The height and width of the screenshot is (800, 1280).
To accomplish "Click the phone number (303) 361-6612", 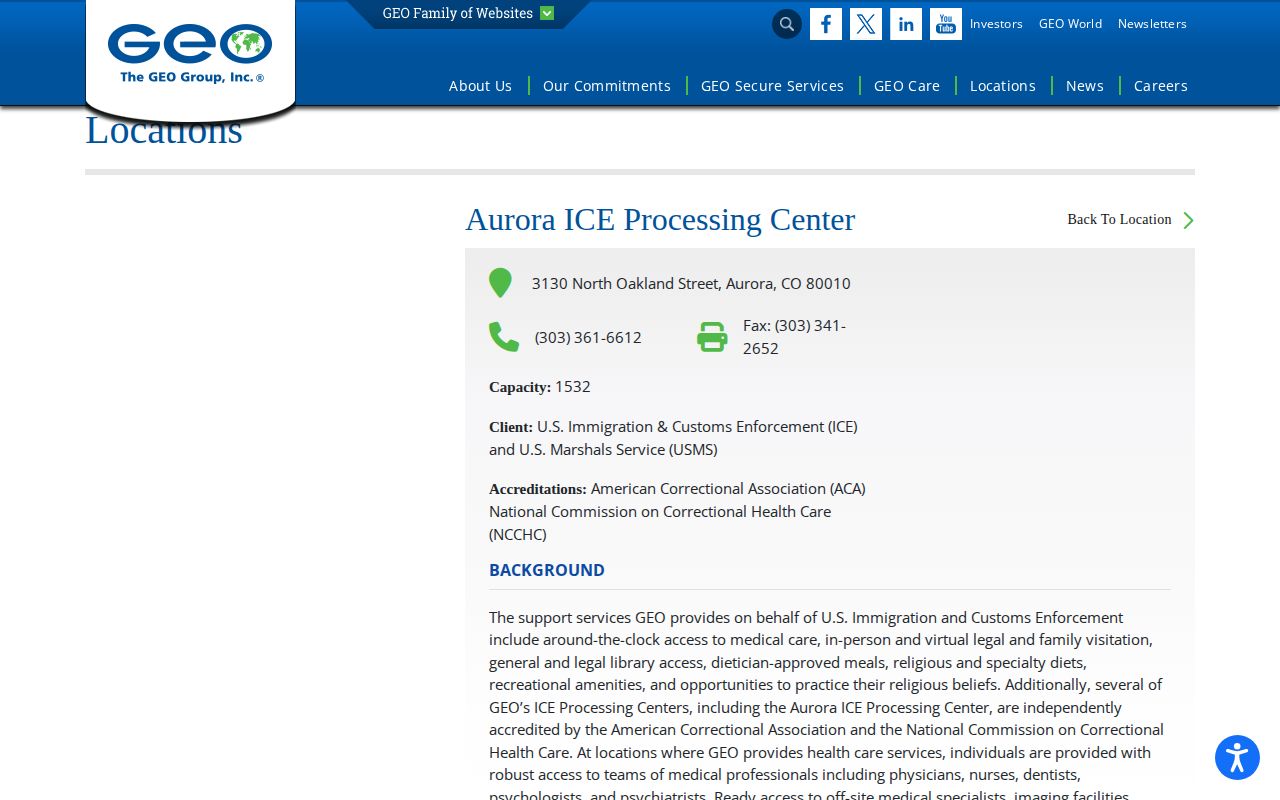I will 588,338.
